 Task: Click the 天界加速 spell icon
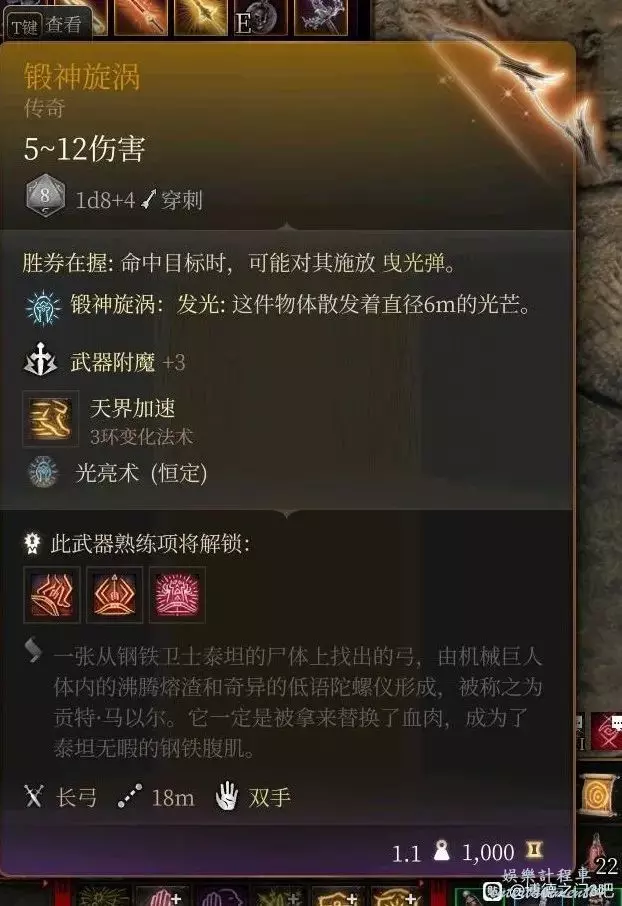[x=50, y=419]
